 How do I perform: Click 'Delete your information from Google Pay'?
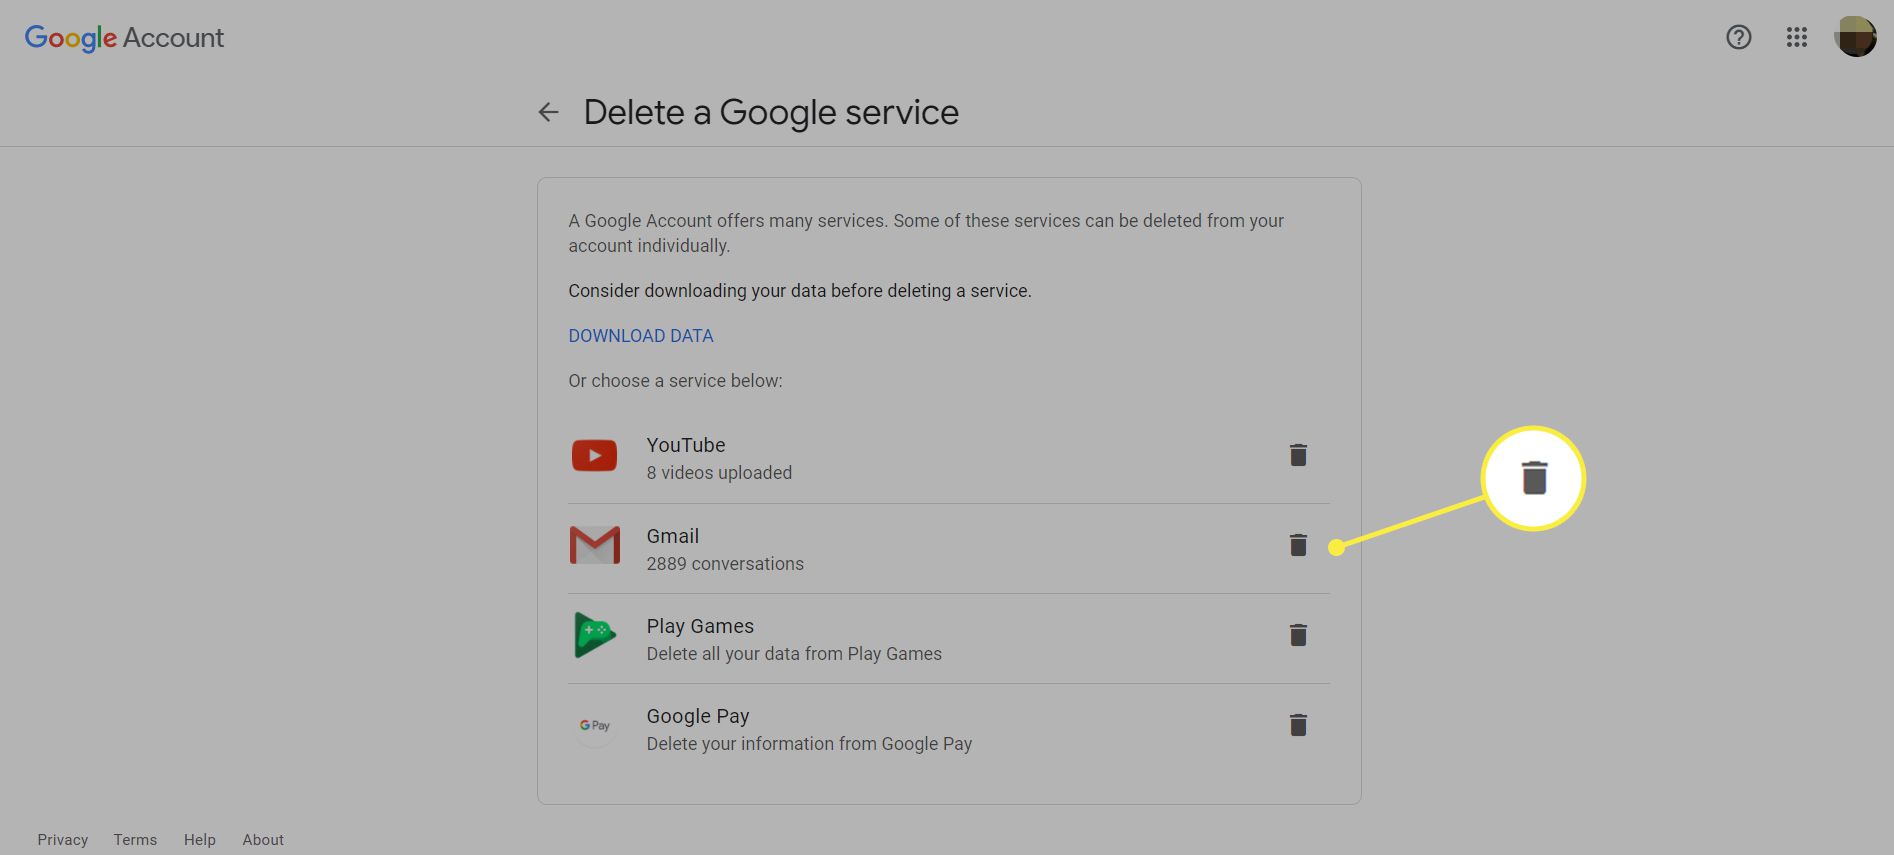coord(809,744)
